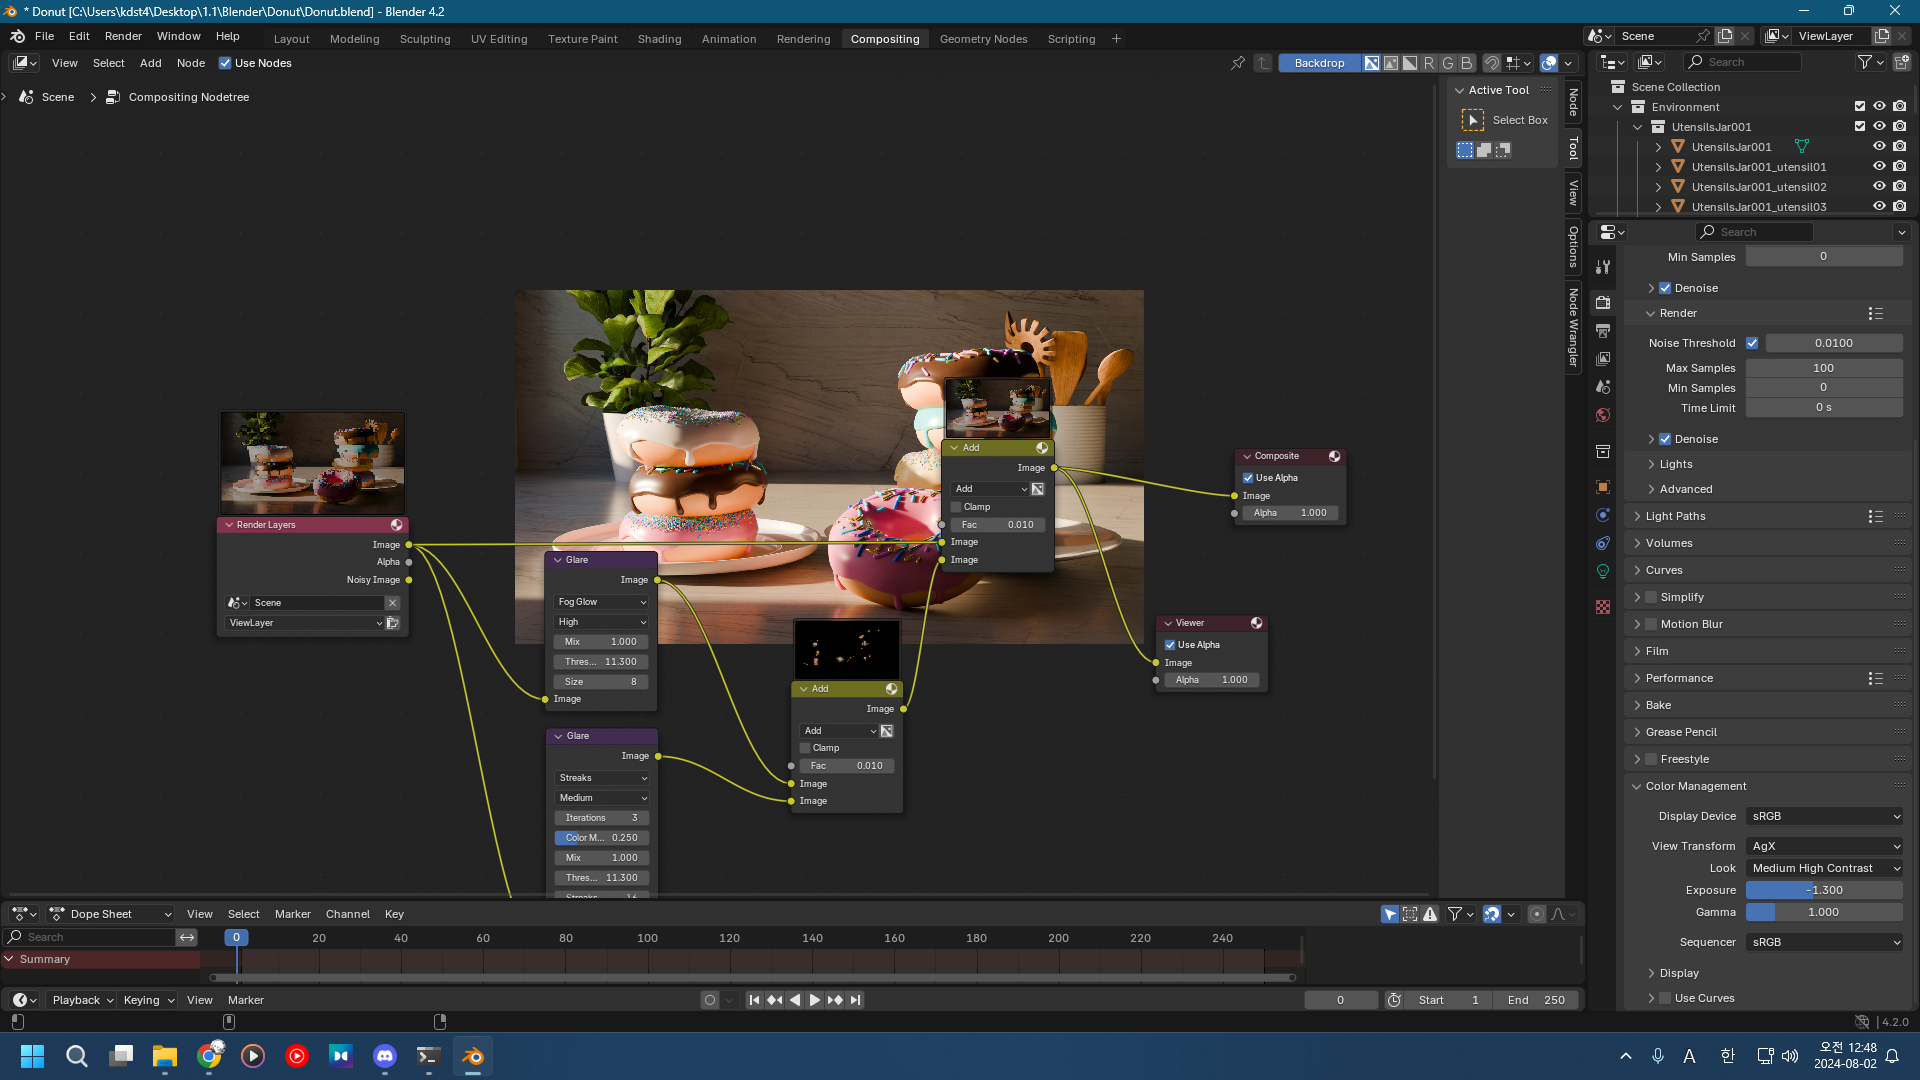Click the play animation button
The image size is (1920, 1080).
click(815, 1000)
